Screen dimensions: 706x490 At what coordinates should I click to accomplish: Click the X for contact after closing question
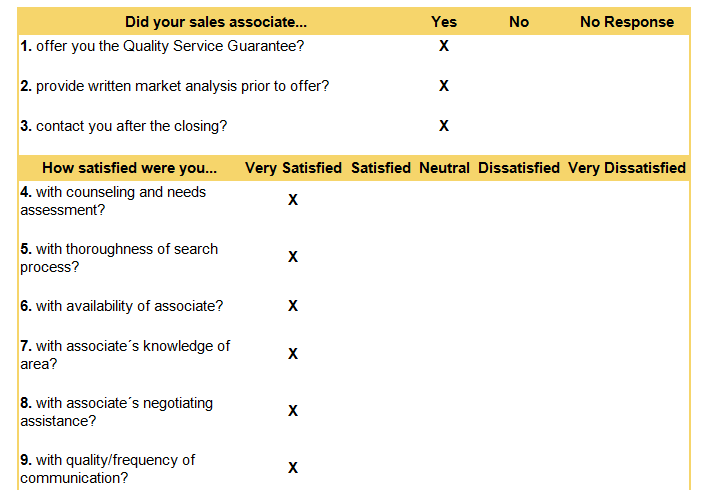[x=444, y=126]
